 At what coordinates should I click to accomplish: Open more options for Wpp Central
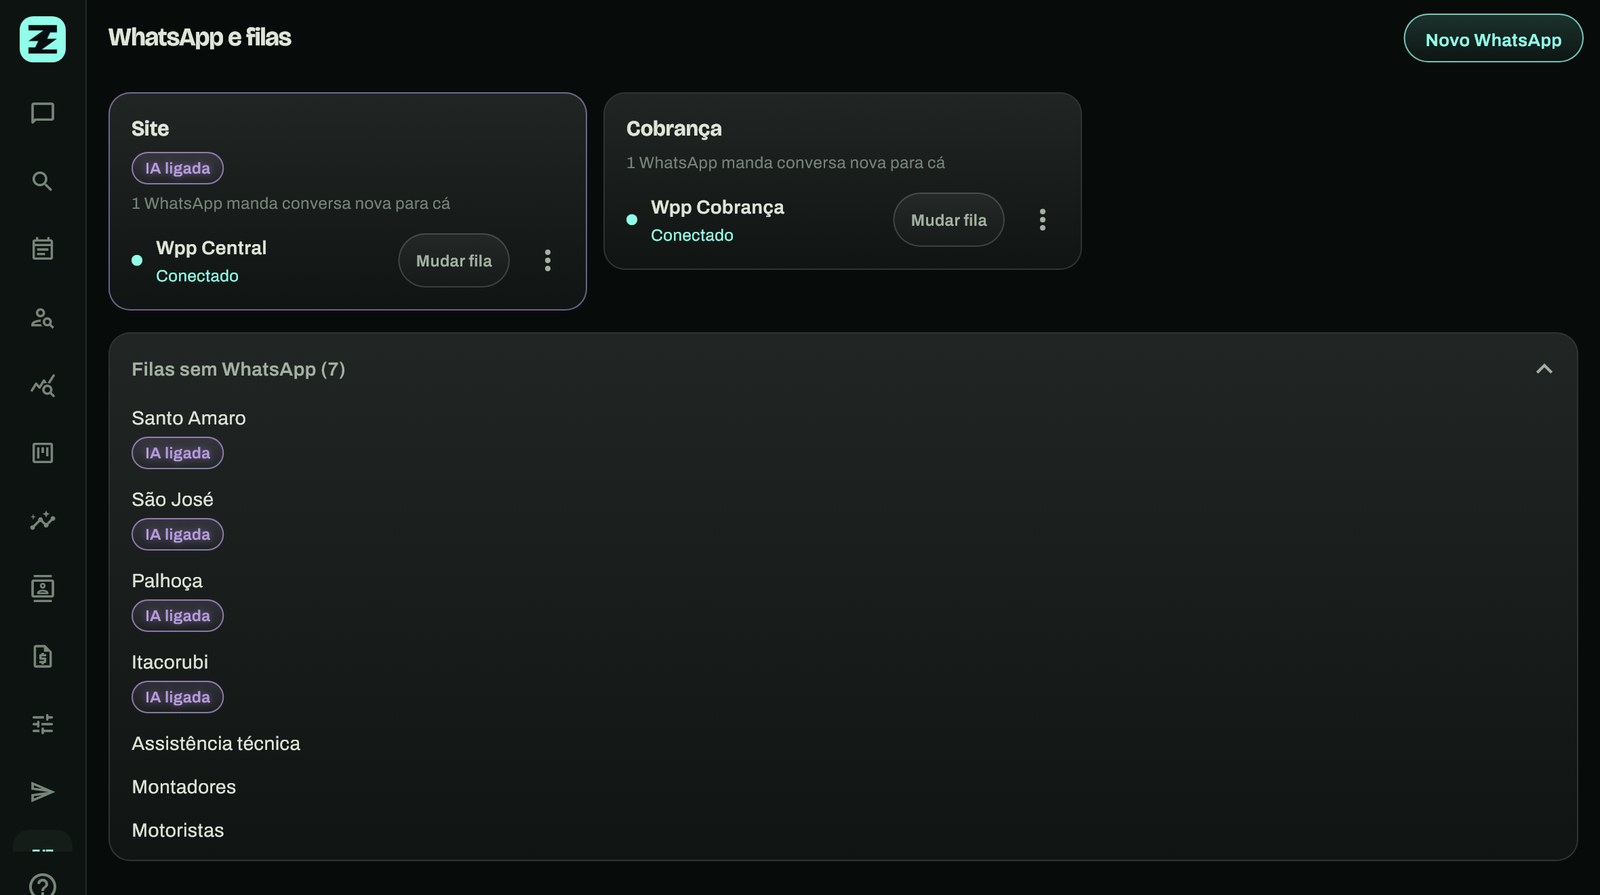pos(547,261)
